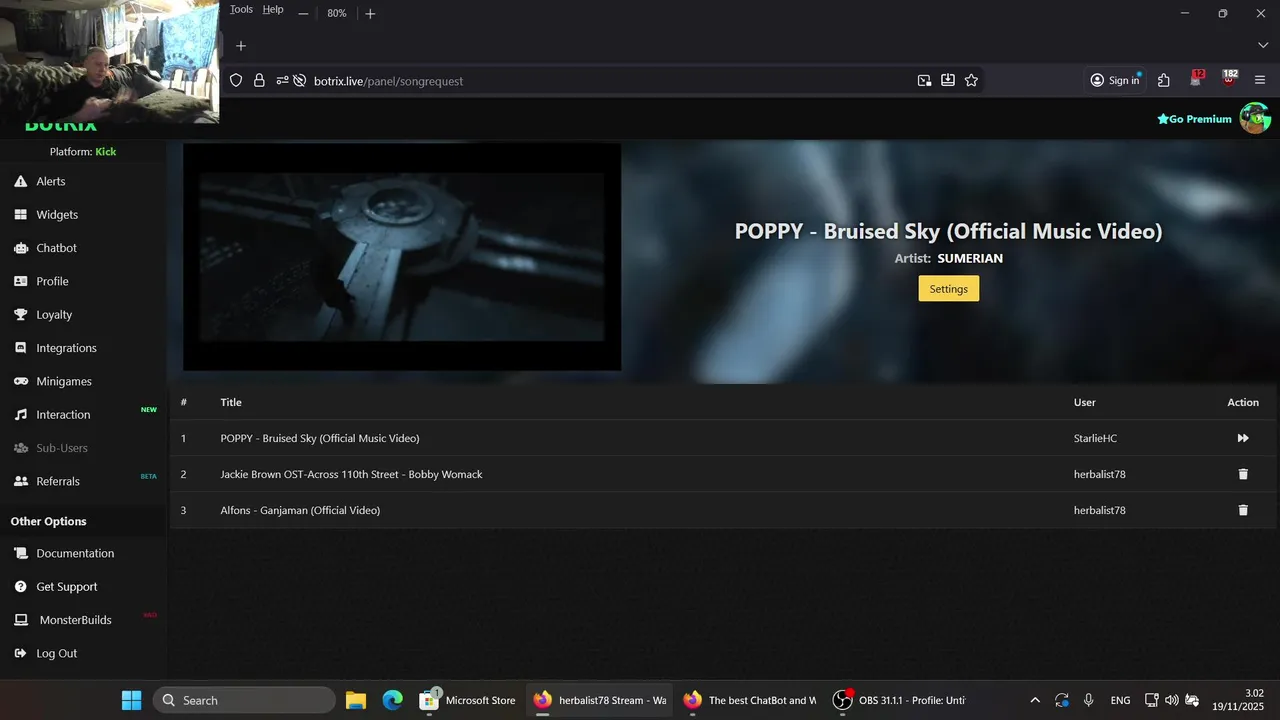Image resolution: width=1280 pixels, height=720 pixels.
Task: Open the Chatbot sidebar section
Action: (x=45, y=248)
